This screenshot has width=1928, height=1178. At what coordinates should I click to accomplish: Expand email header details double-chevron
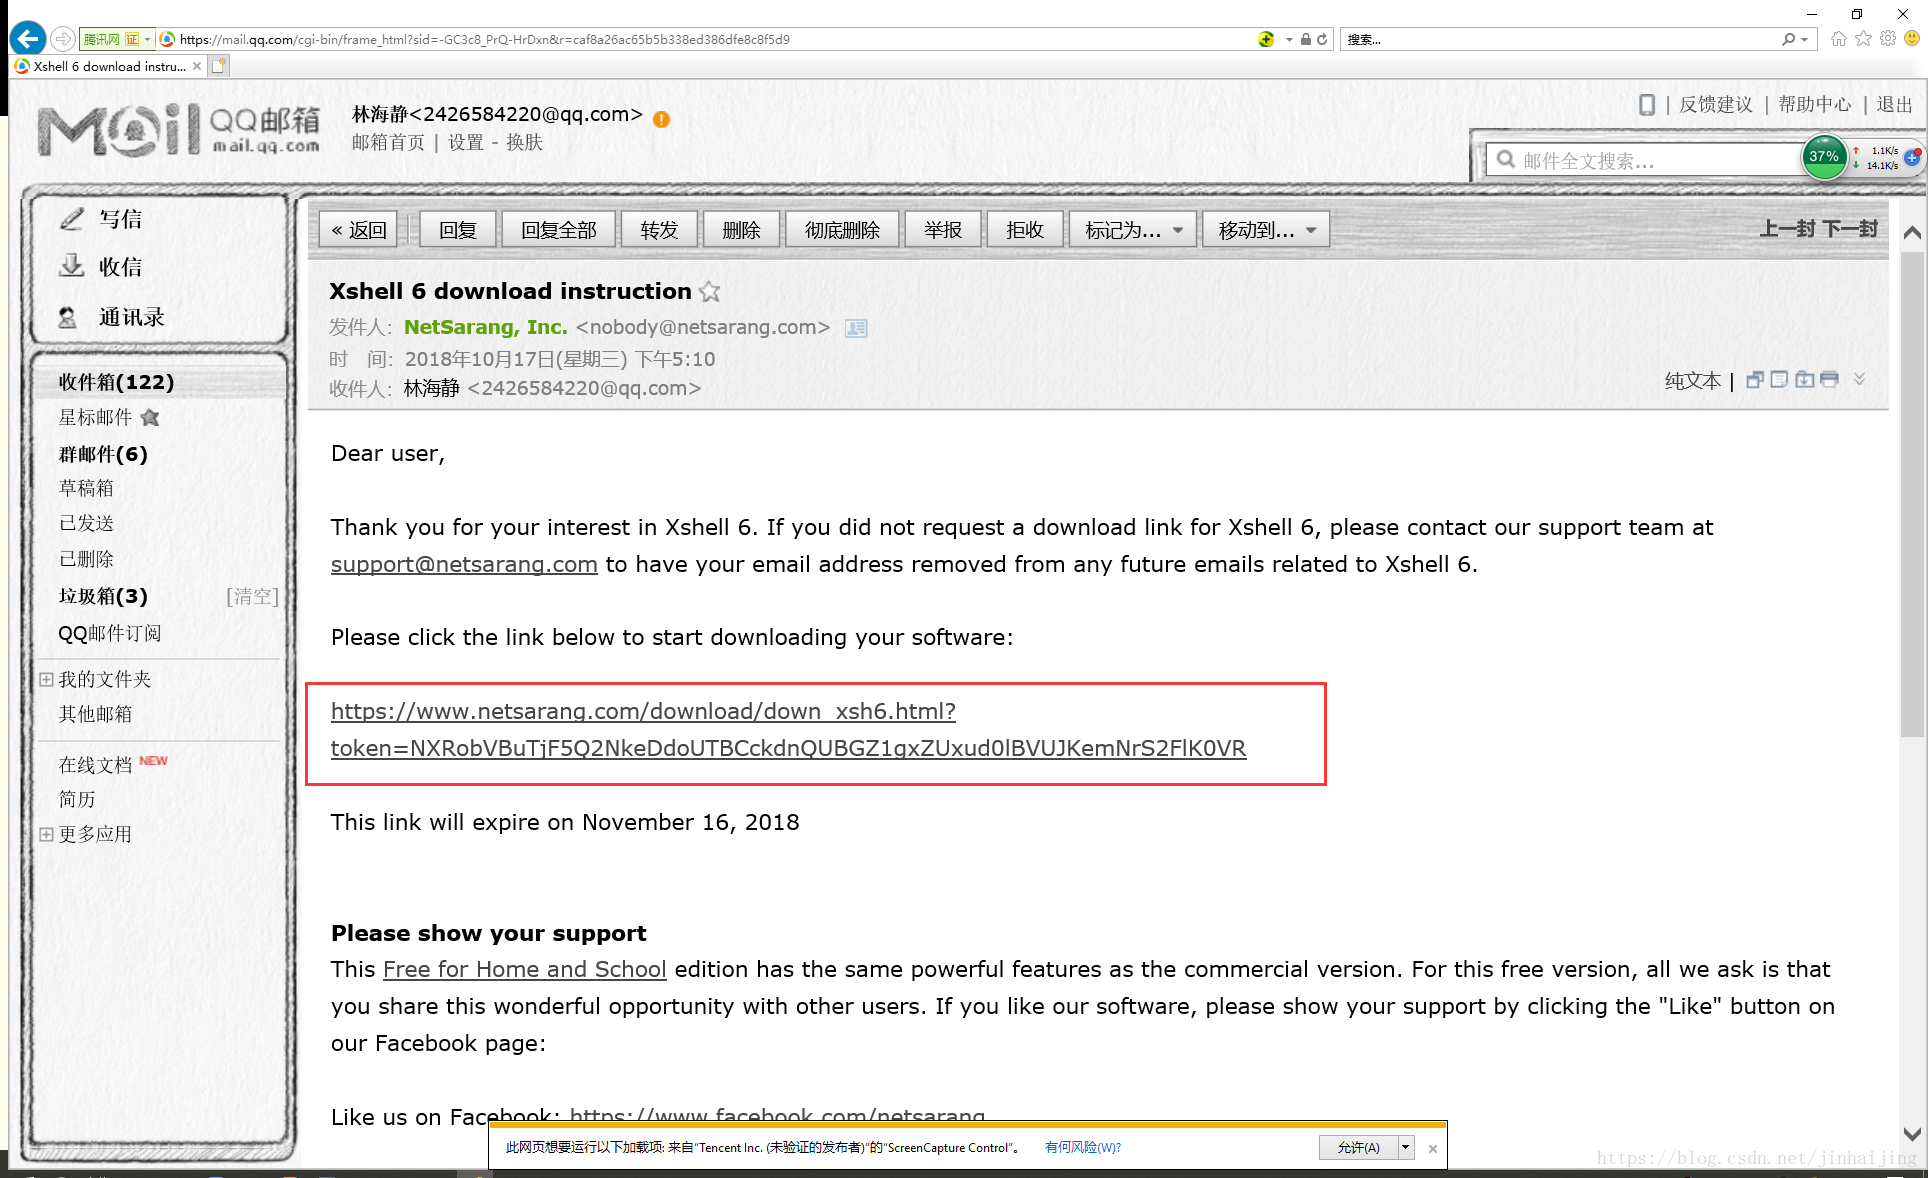(1859, 379)
